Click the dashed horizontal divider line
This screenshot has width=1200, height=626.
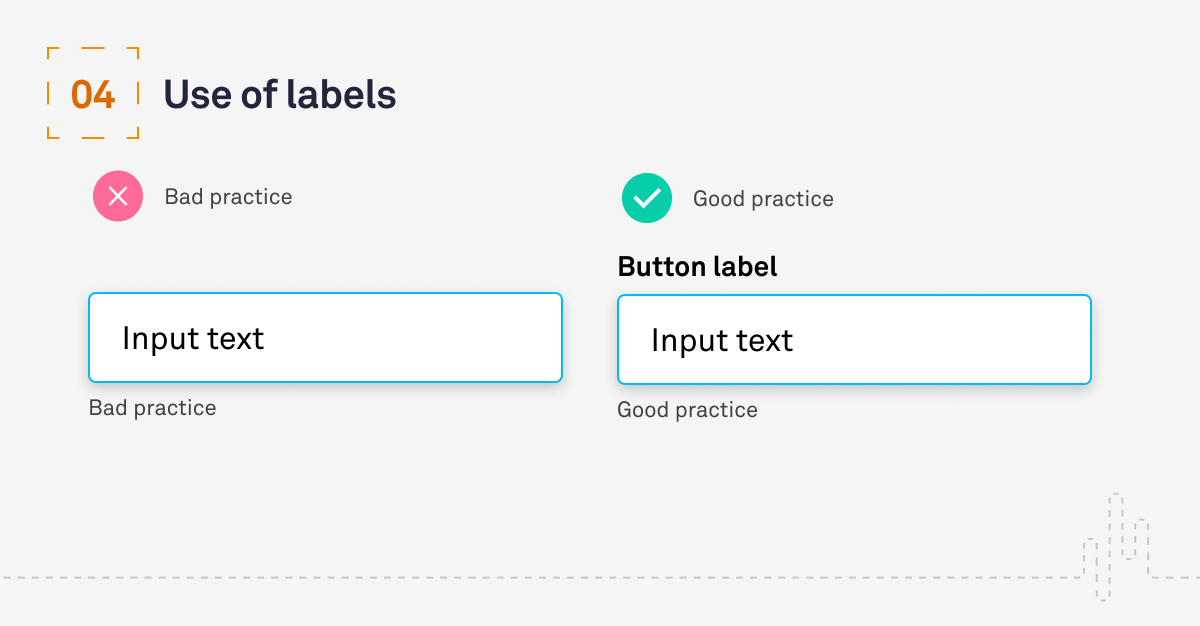(x=540, y=577)
